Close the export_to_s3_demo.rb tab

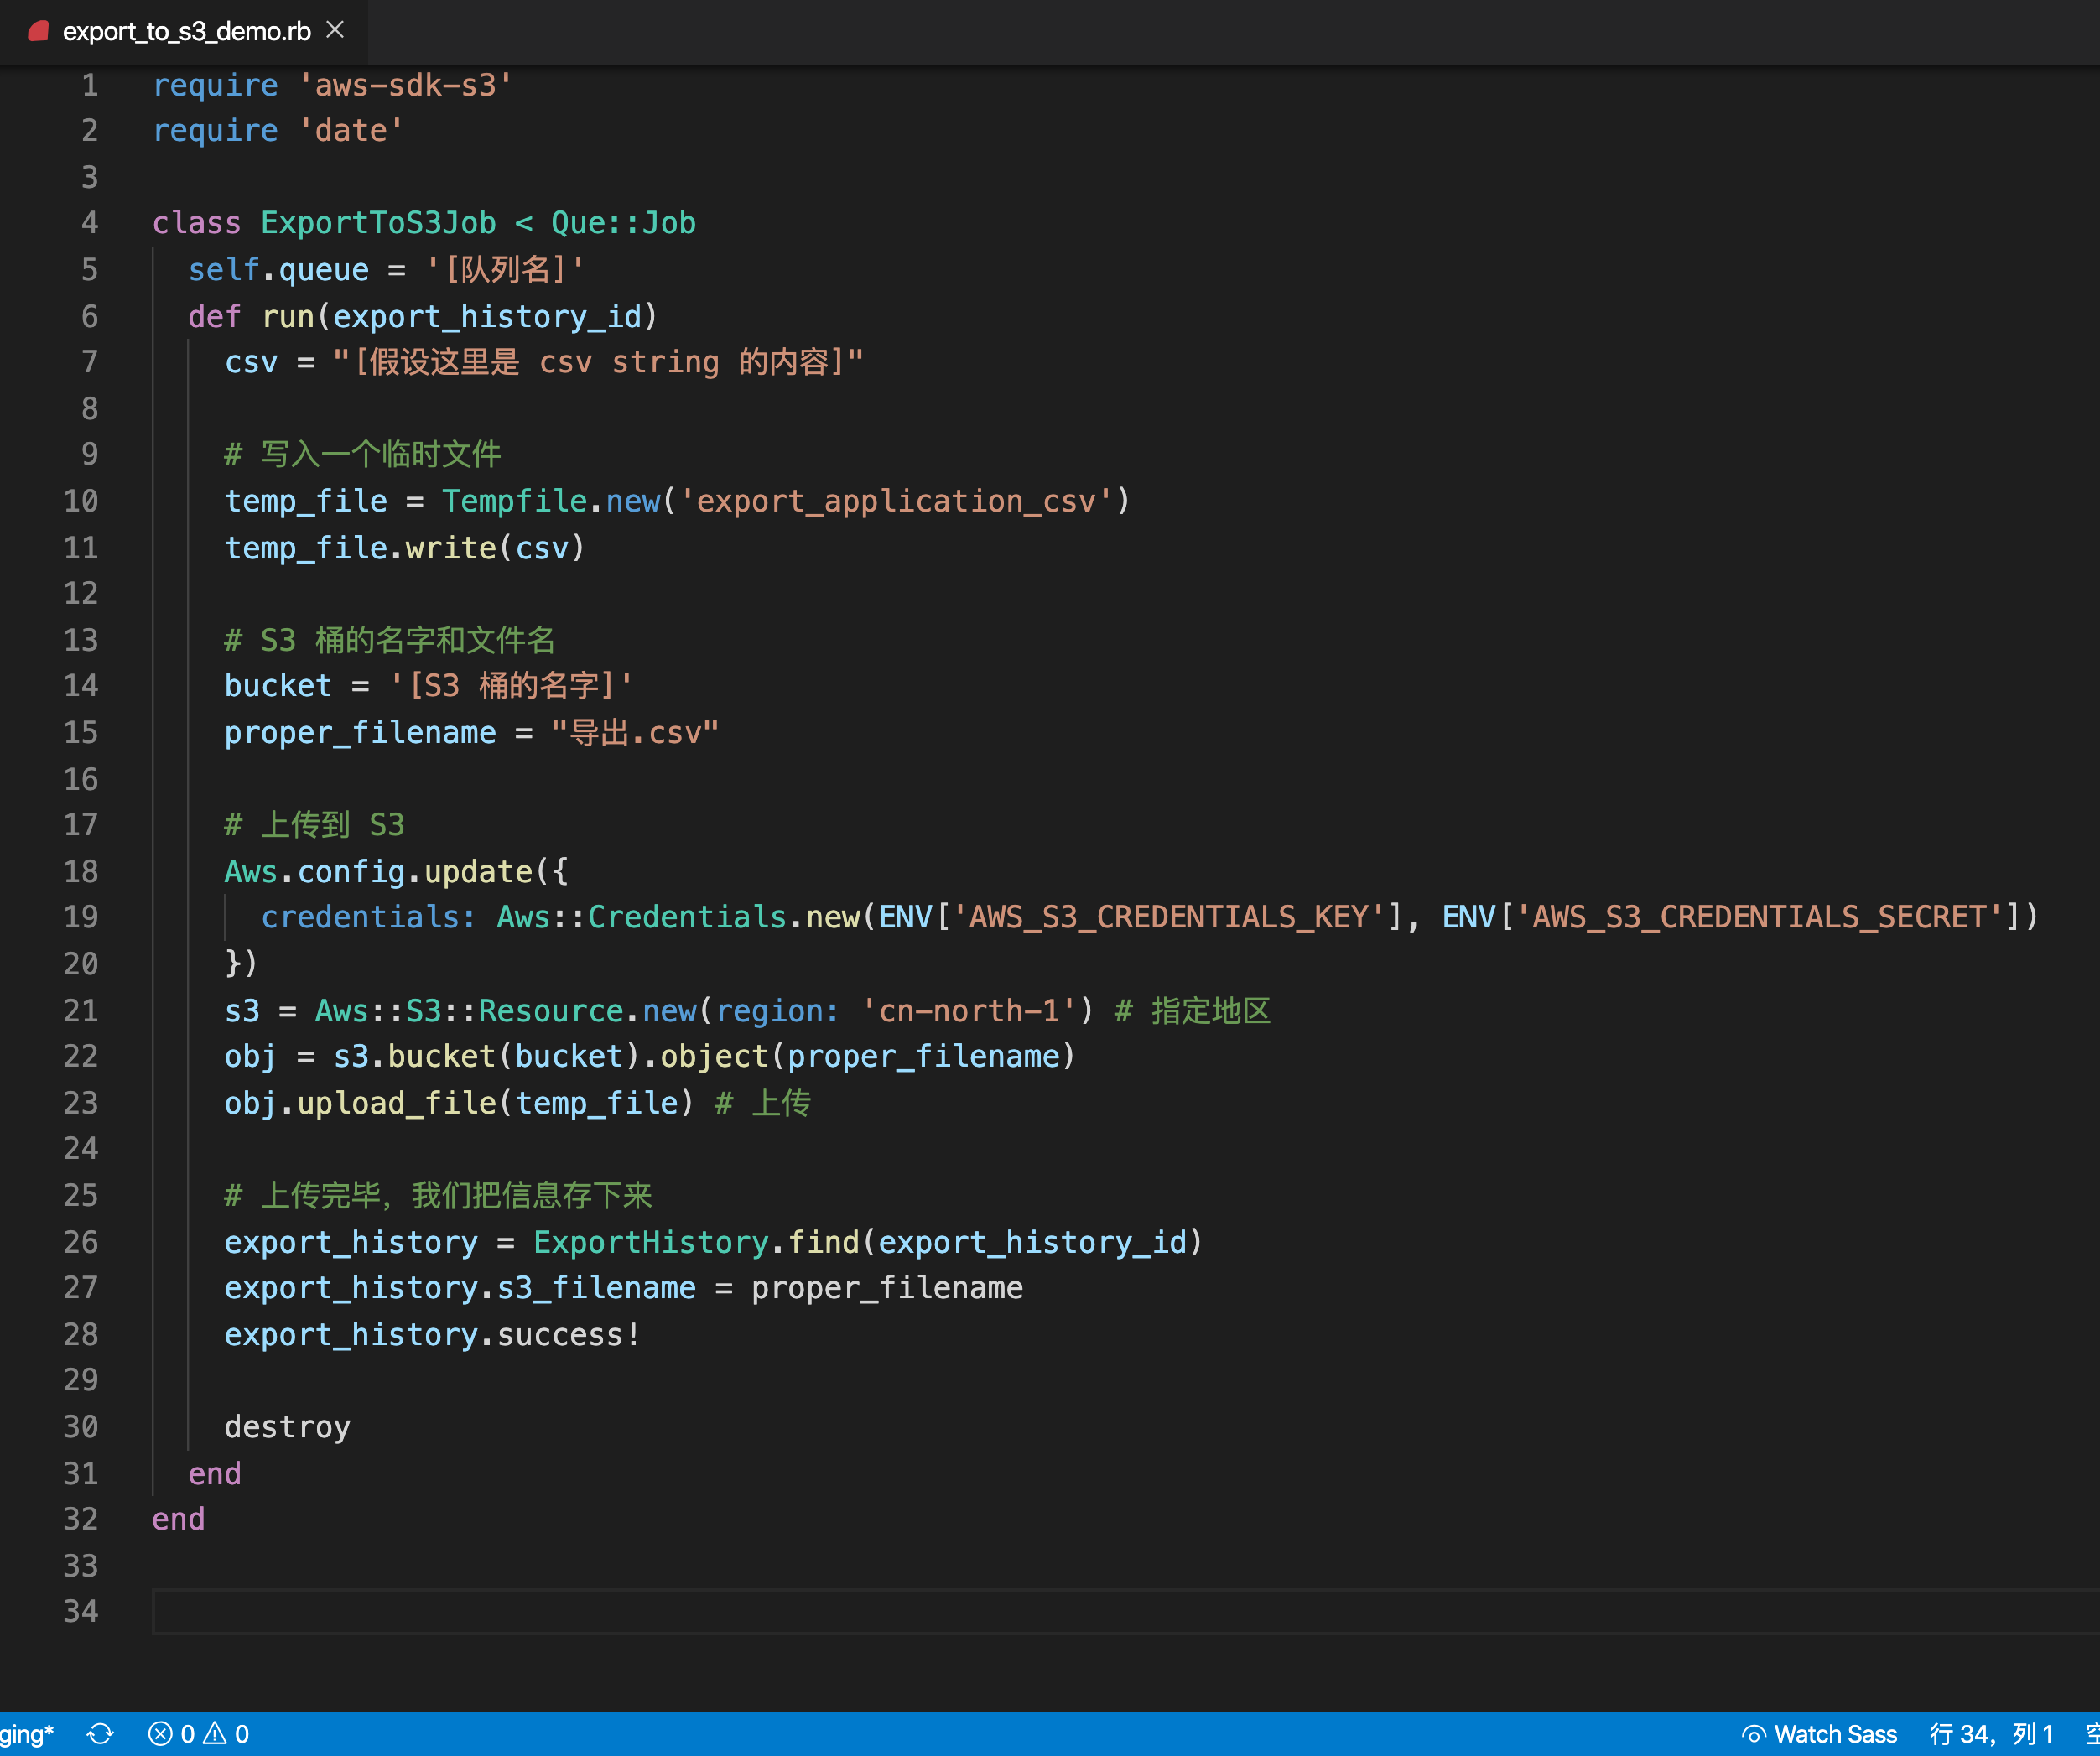[336, 30]
